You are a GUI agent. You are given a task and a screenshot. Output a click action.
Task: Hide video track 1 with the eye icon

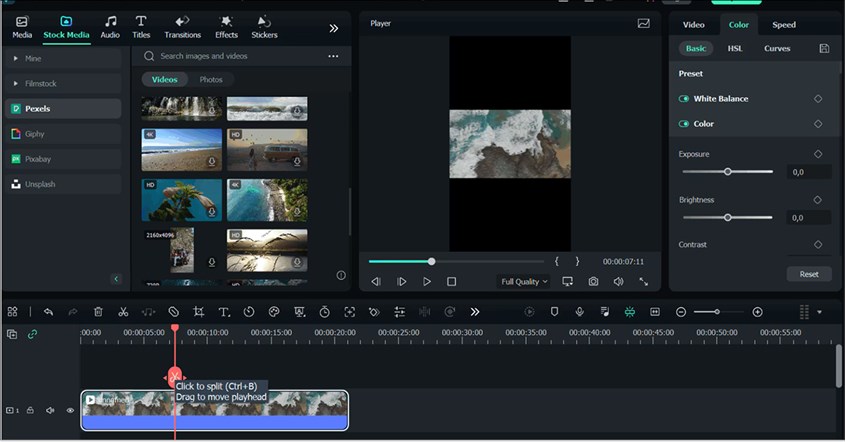tap(70, 410)
